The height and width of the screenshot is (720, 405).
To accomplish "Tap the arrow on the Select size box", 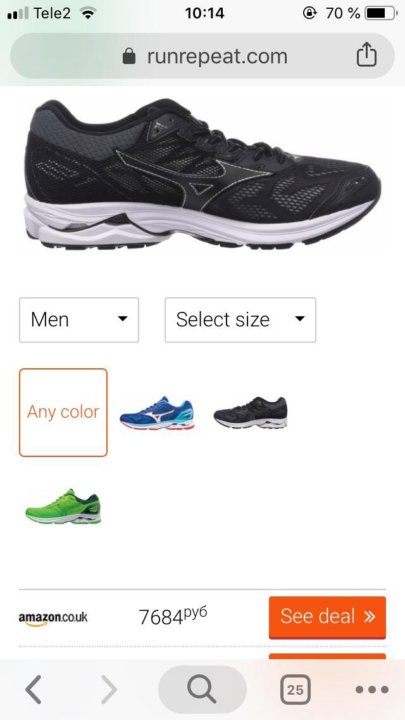I will pos(300,319).
